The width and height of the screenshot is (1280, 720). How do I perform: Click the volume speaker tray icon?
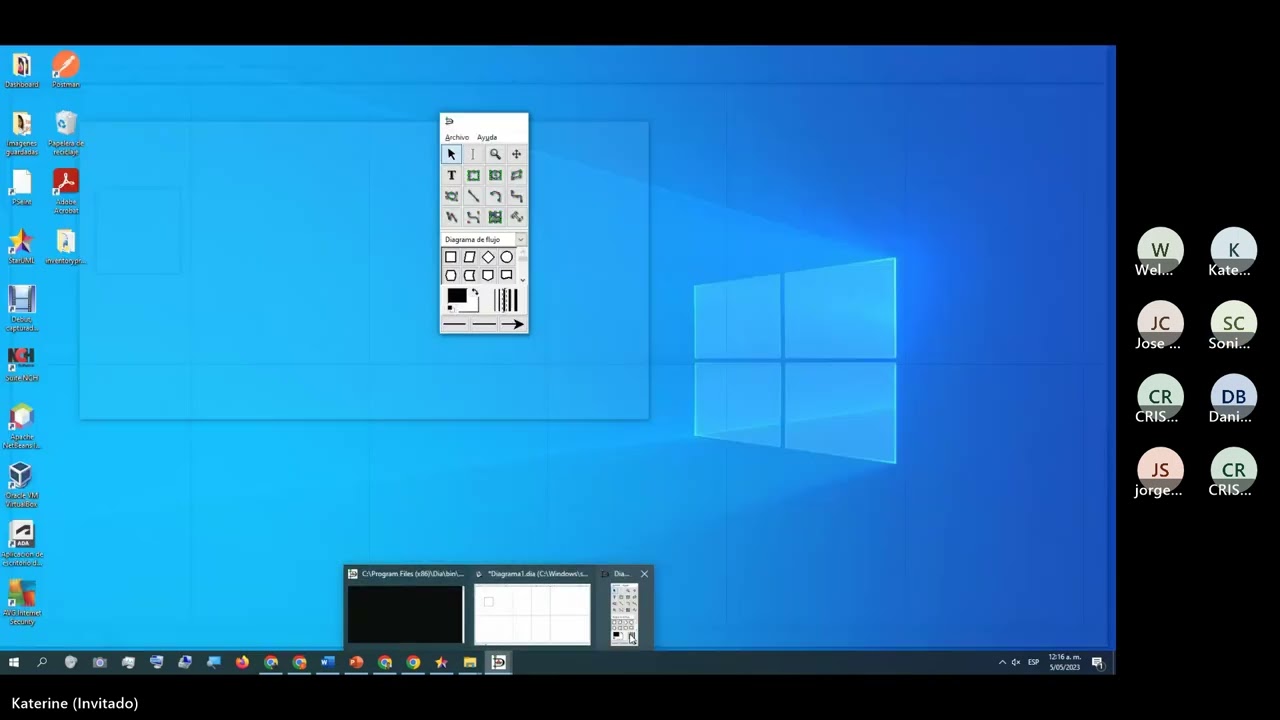[x=1016, y=662]
